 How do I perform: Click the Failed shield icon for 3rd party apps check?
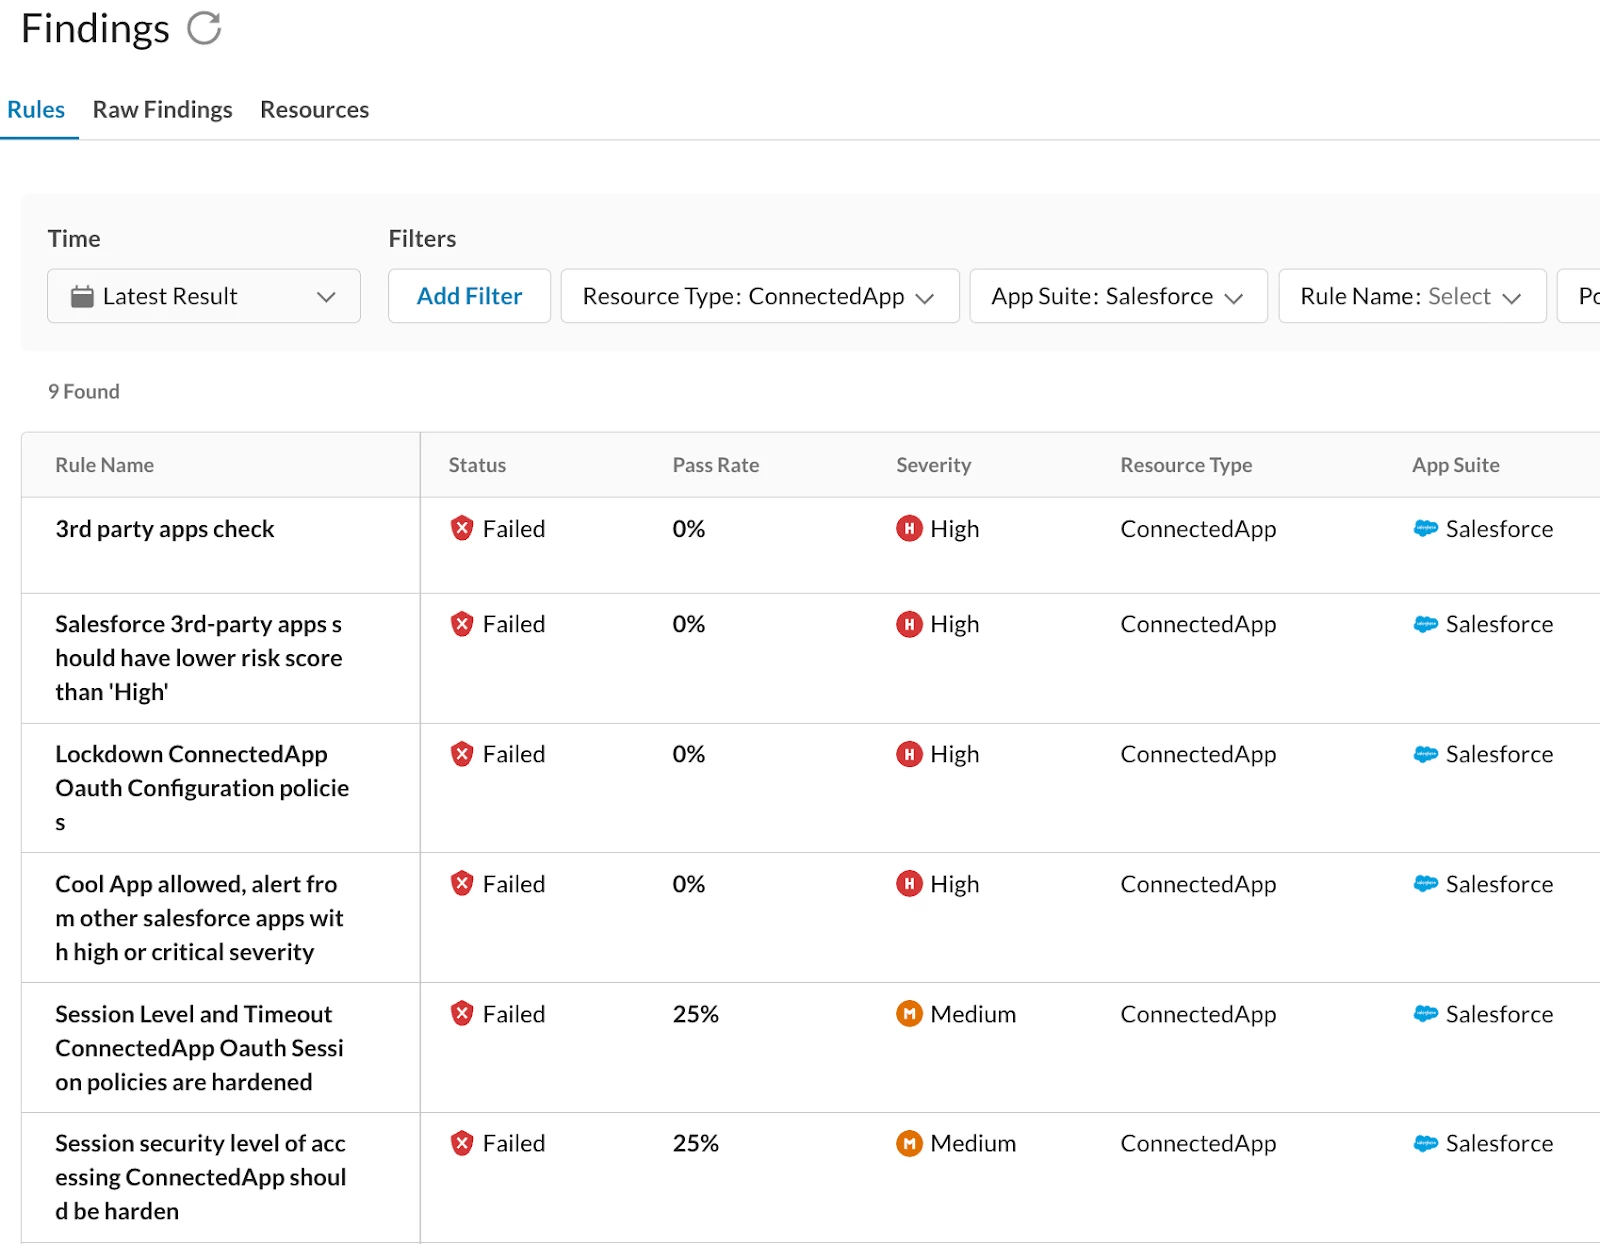pyautogui.click(x=461, y=528)
